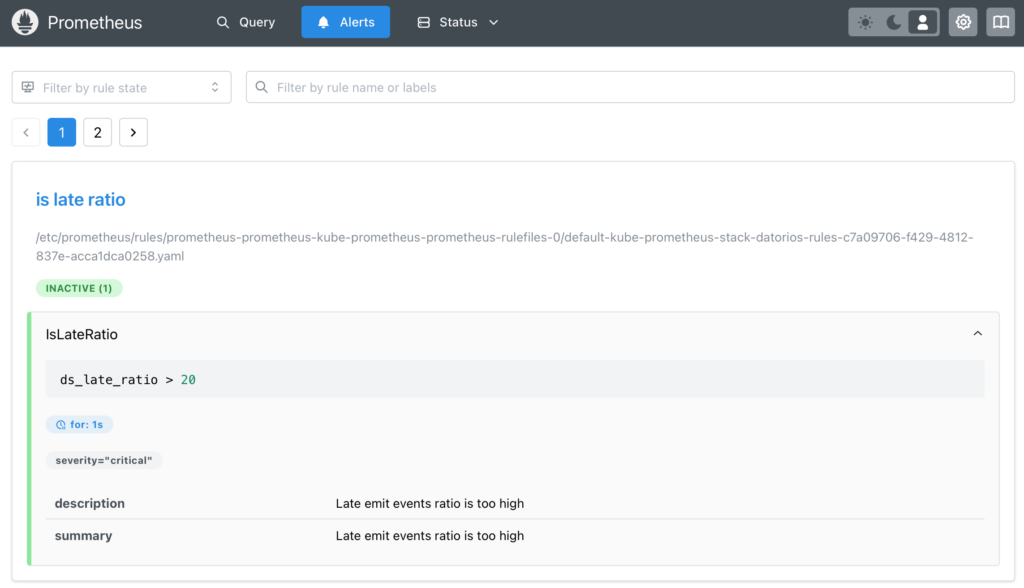This screenshot has height=588, width=1024.
Task: Collapse the IsLateRatio rule panel
Action: click(x=977, y=334)
